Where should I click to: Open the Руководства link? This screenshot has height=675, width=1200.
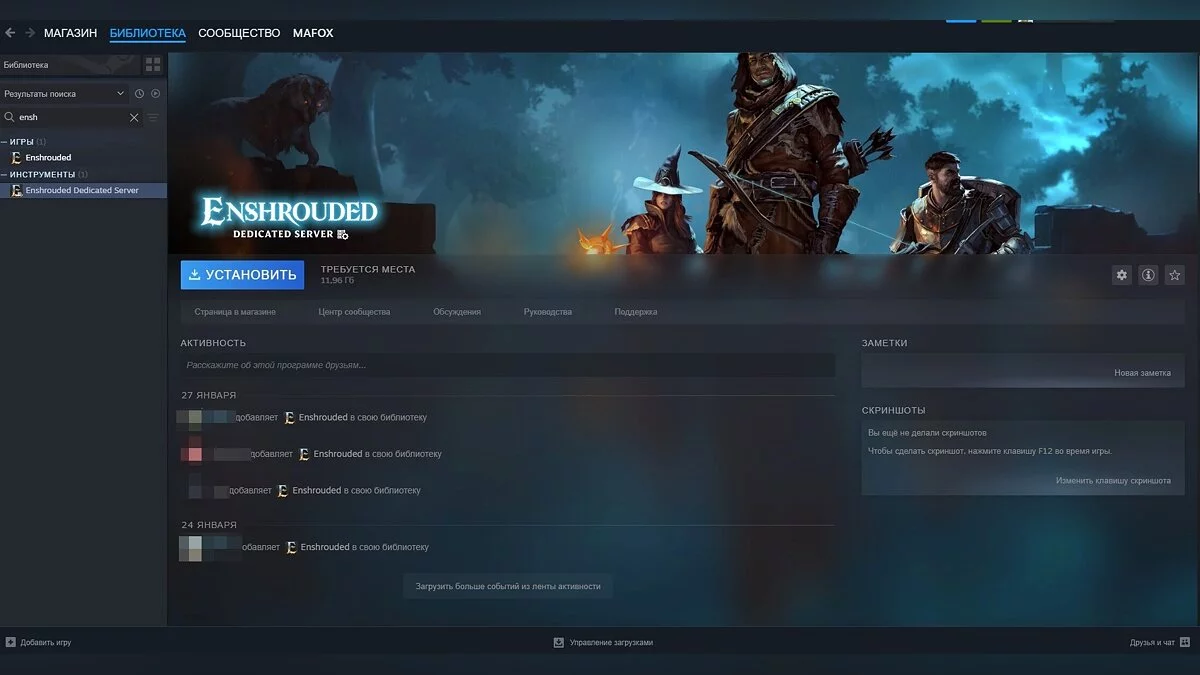point(548,312)
